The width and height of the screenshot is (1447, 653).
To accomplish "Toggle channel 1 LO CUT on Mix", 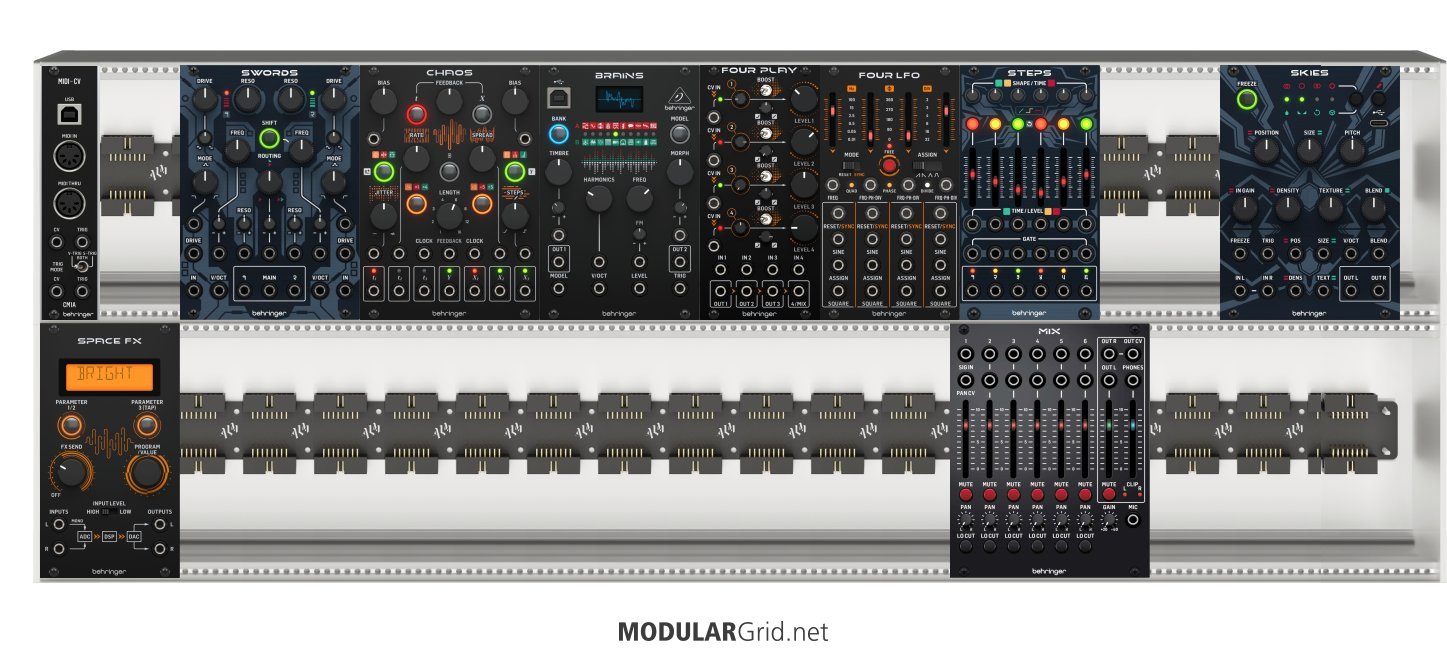I will coord(965,546).
